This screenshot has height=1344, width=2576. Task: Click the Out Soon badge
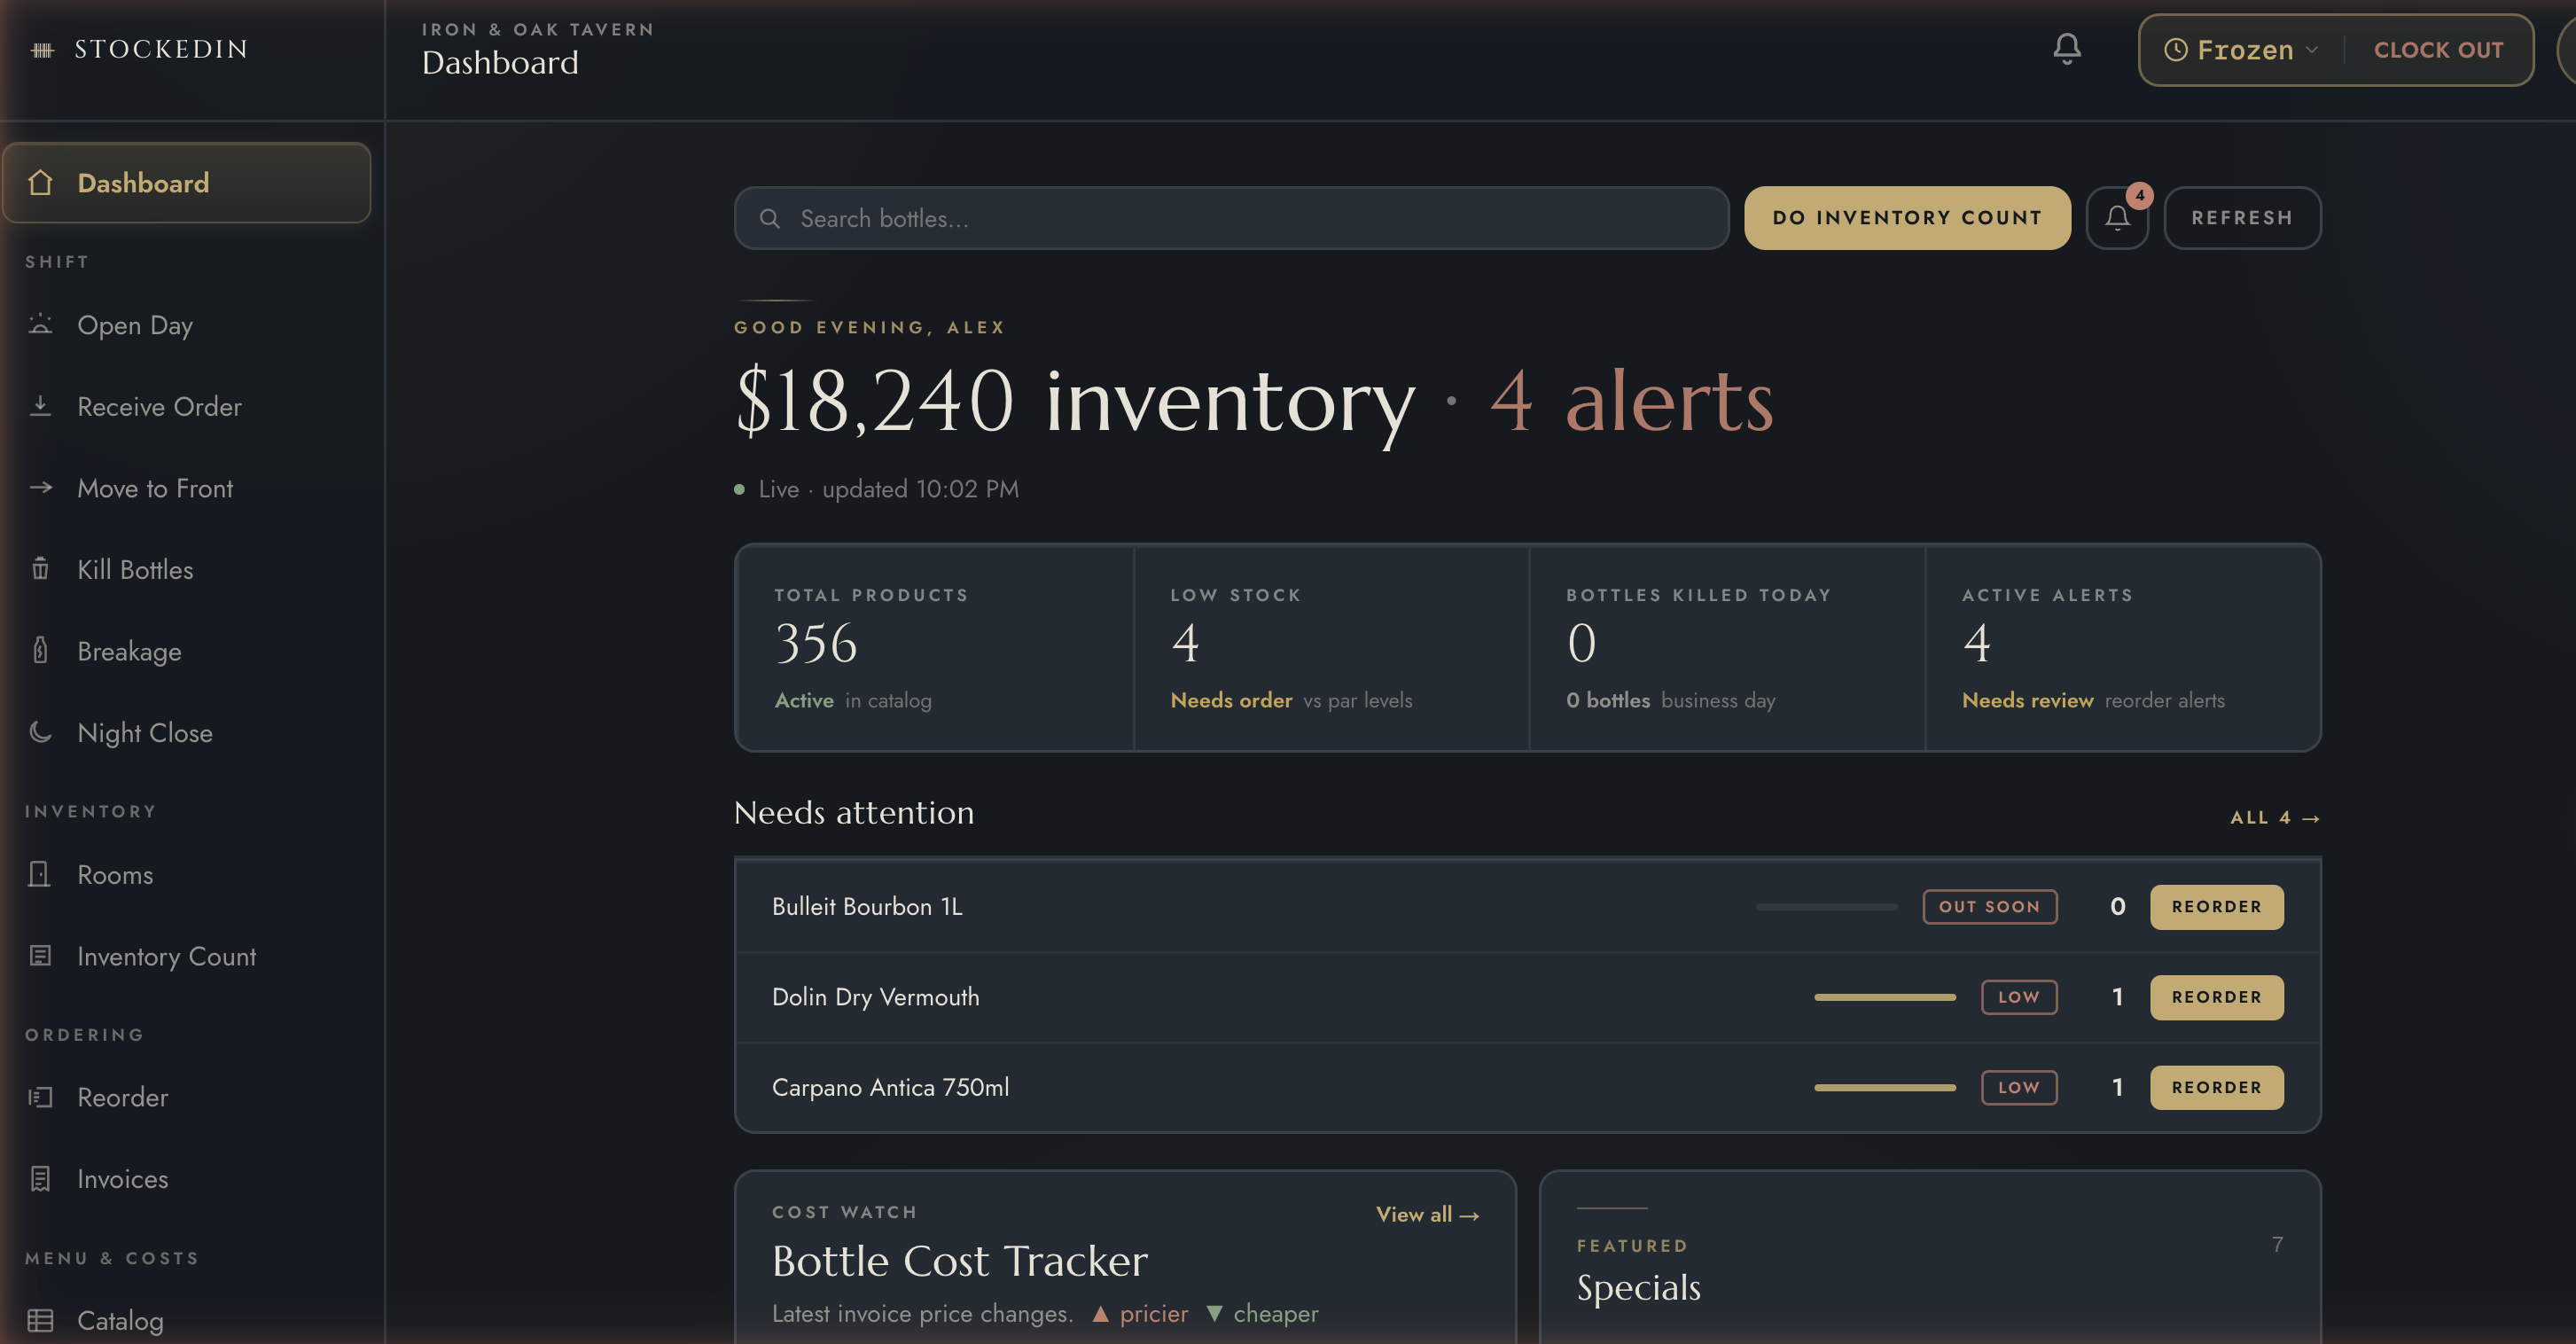1989,906
